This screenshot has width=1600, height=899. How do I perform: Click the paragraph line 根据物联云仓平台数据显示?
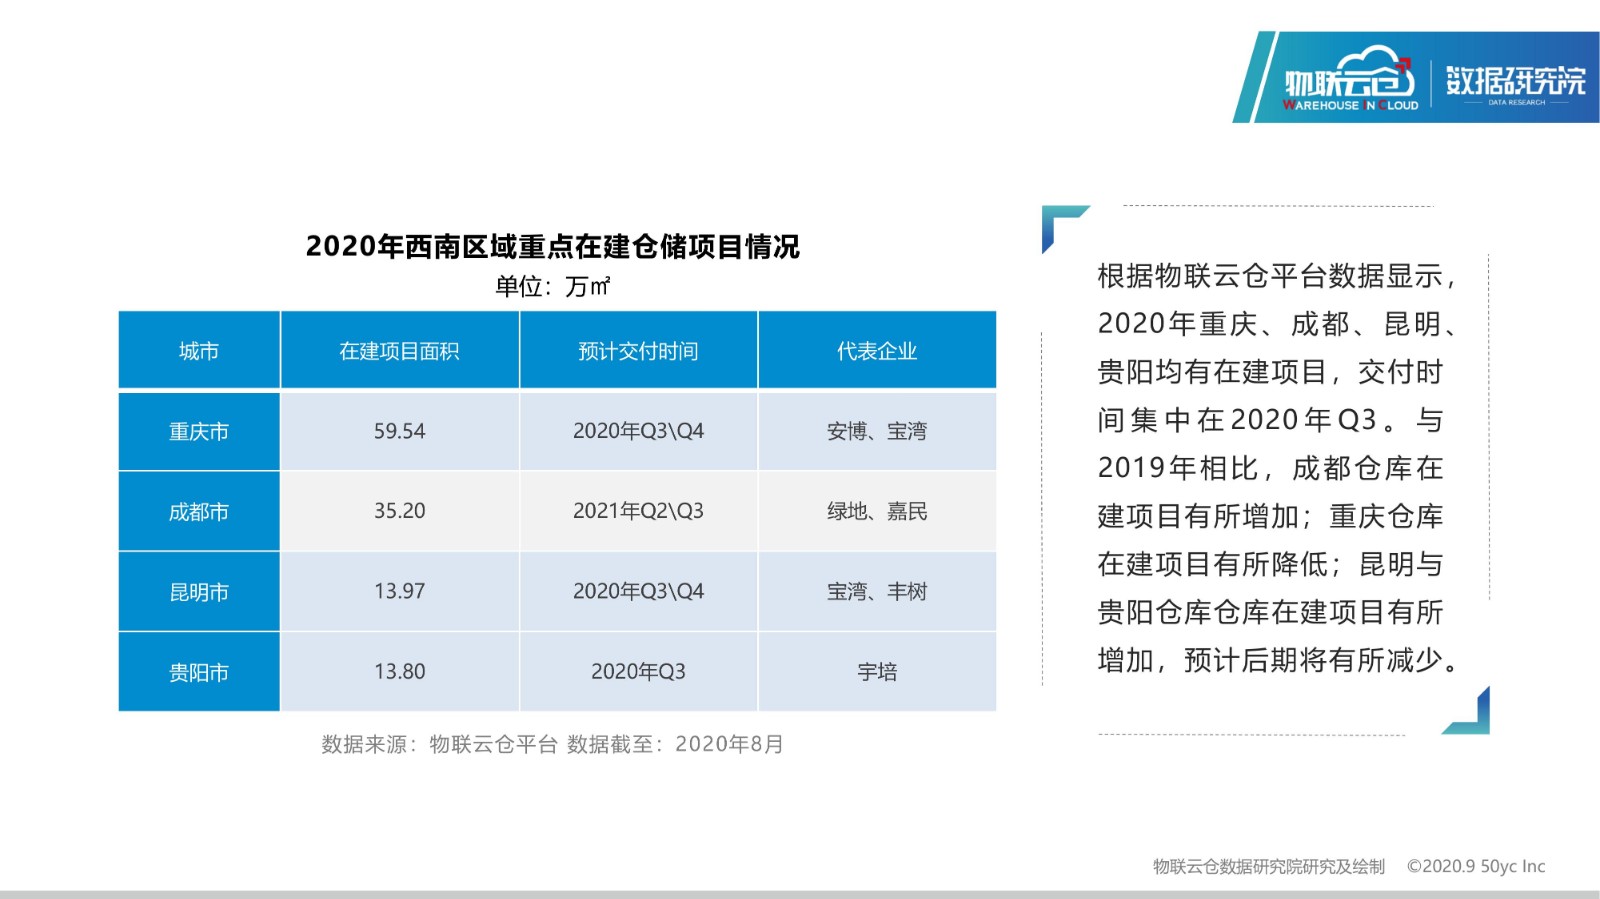pos(1275,276)
